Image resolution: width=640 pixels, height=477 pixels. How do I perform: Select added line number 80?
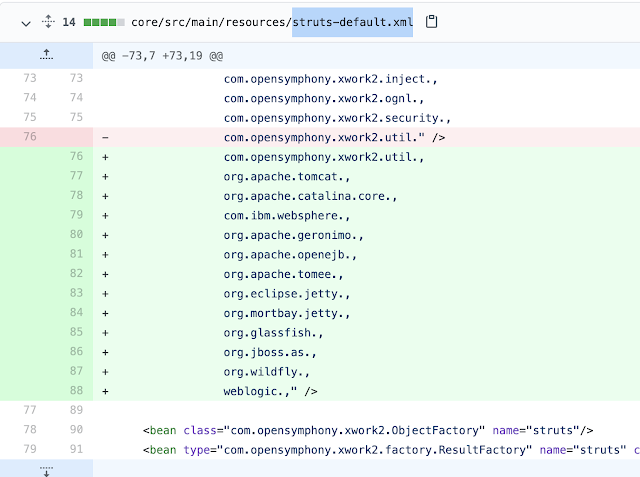point(76,235)
